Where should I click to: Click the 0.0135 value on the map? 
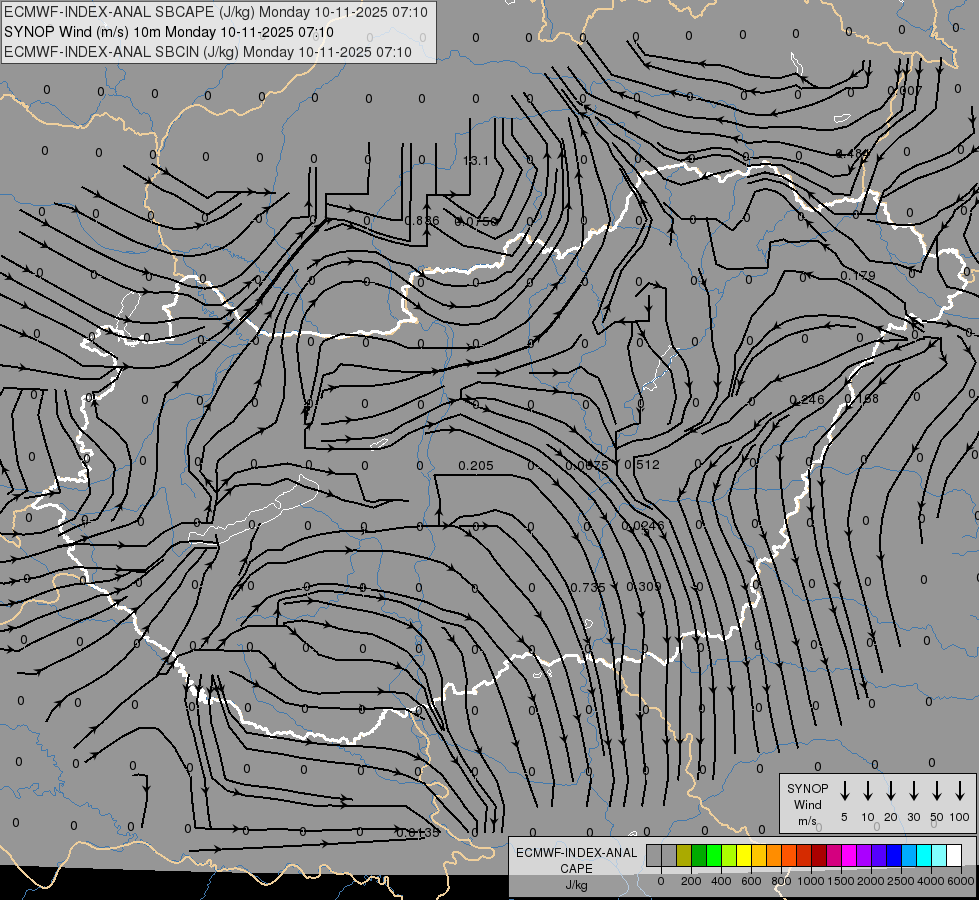pyautogui.click(x=418, y=833)
